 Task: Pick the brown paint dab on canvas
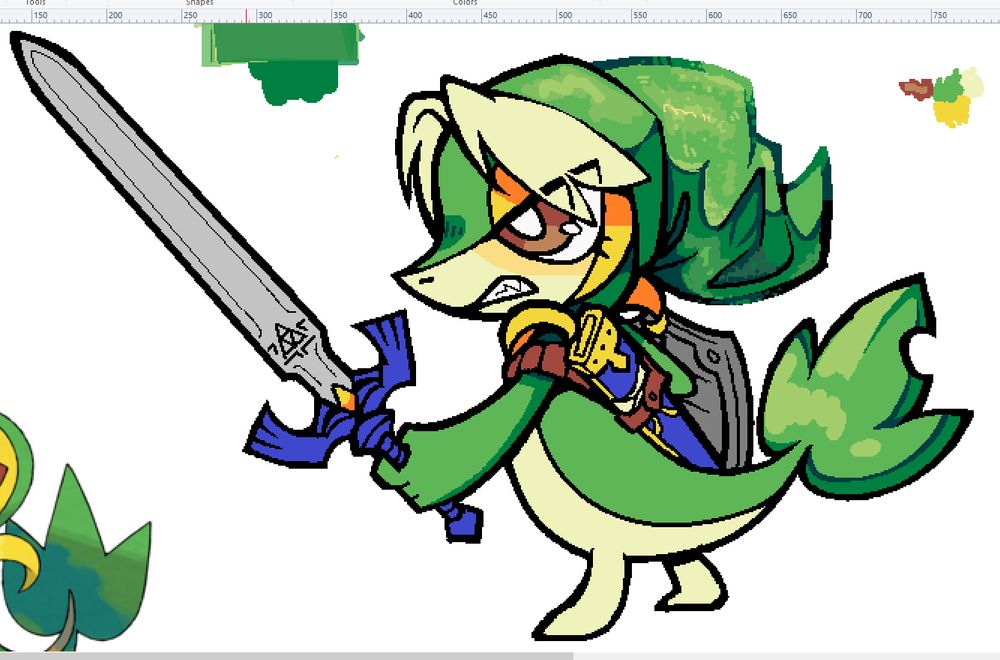tap(916, 89)
